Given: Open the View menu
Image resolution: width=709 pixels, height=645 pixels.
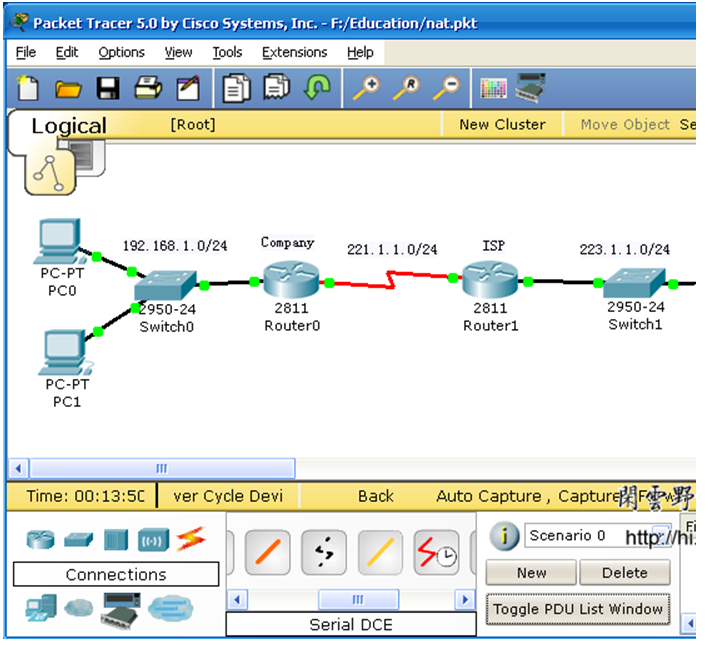Looking at the screenshot, I should (x=178, y=52).
